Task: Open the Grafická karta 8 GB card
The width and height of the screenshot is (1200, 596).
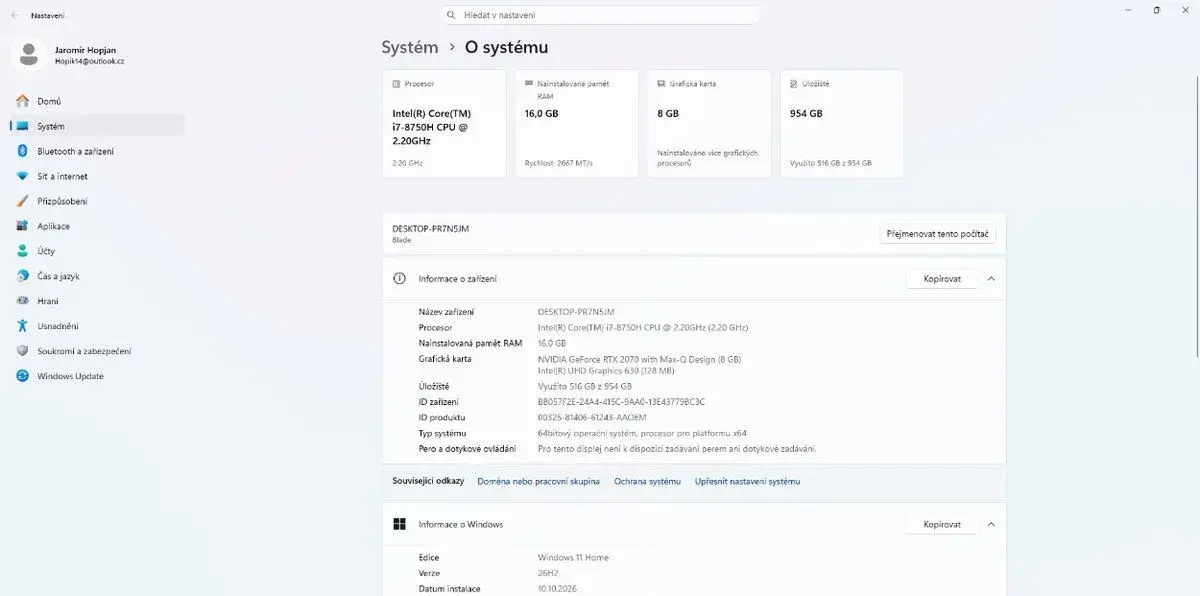Action: (709, 124)
